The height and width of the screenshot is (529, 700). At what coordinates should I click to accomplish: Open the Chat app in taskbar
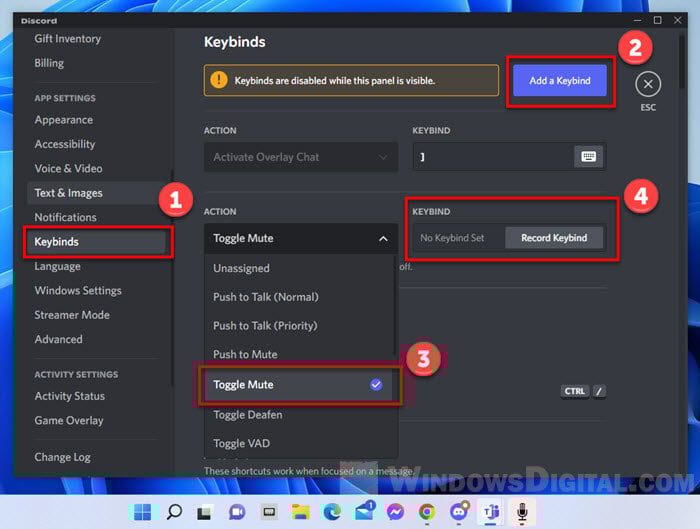pos(237,512)
